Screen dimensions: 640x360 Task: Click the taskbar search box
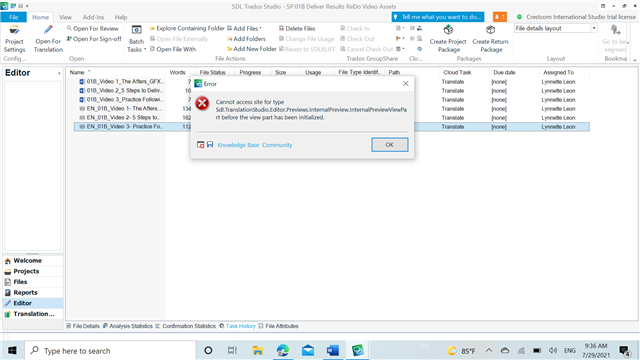110,350
